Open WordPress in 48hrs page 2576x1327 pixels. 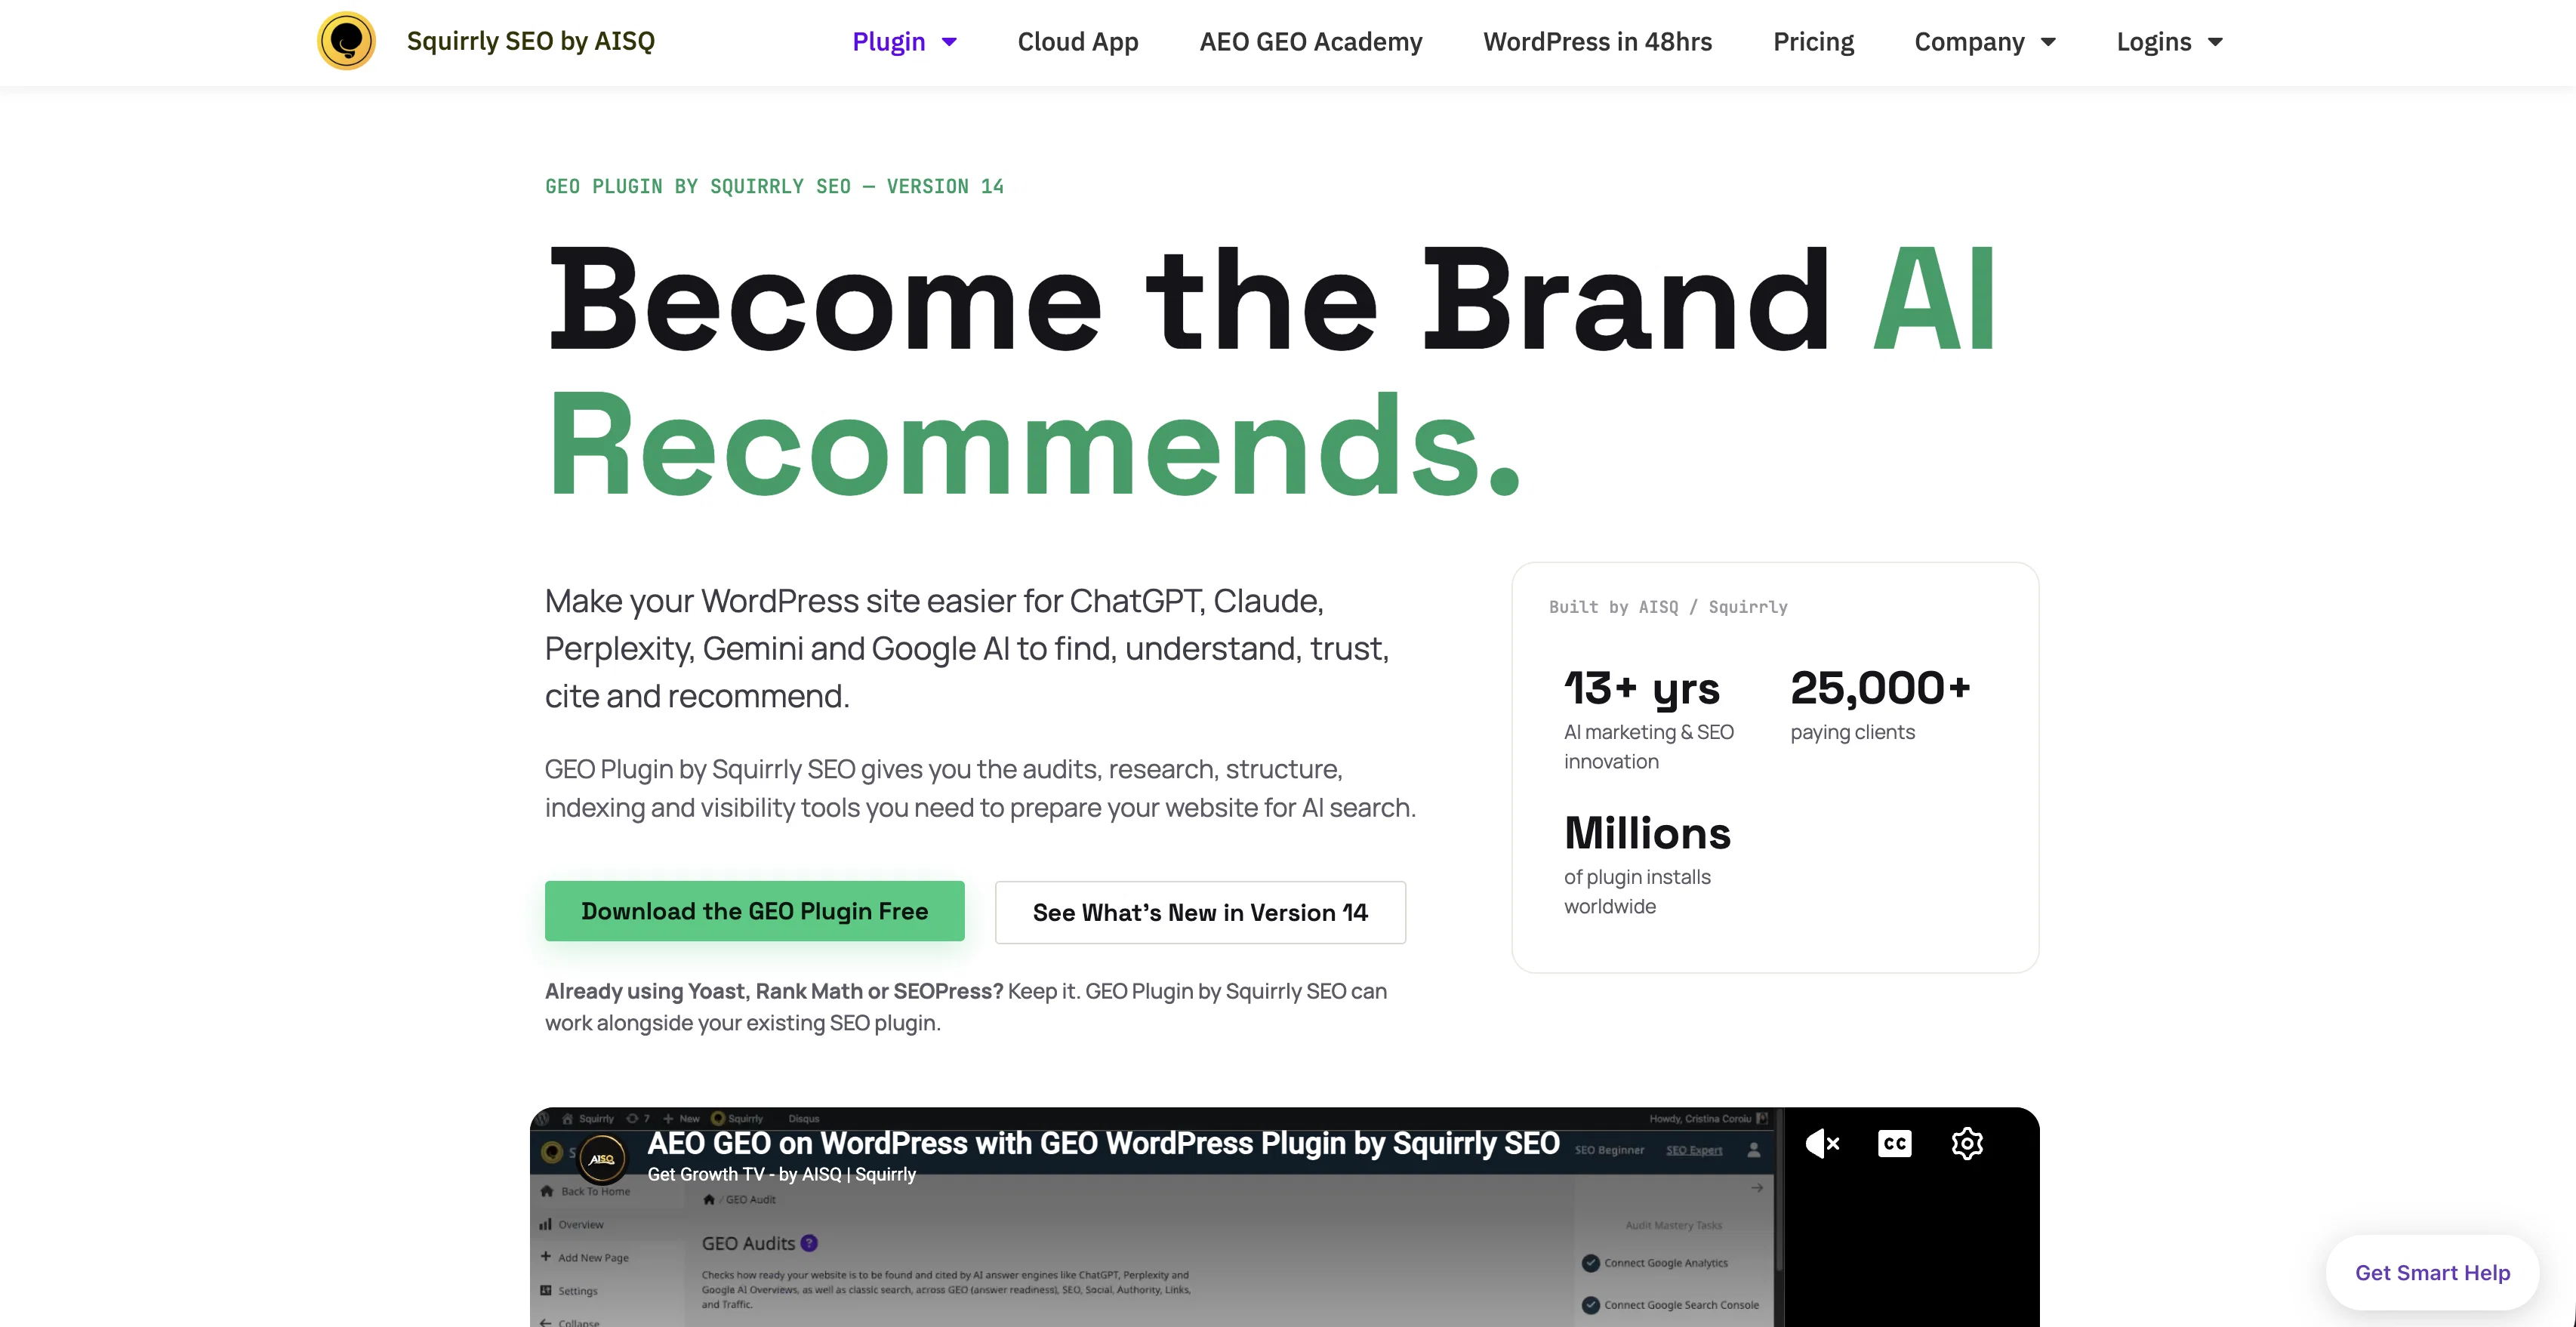pos(1597,41)
